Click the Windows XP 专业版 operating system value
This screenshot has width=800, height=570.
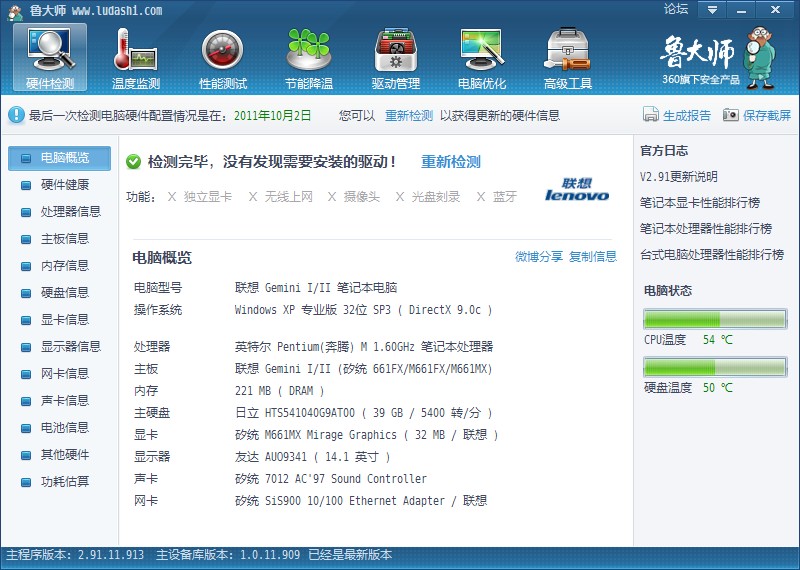tap(363, 310)
